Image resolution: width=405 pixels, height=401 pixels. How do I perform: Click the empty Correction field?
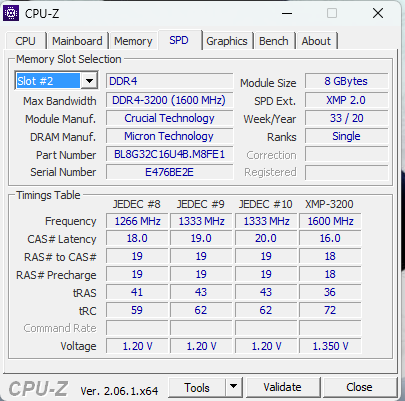click(x=346, y=155)
